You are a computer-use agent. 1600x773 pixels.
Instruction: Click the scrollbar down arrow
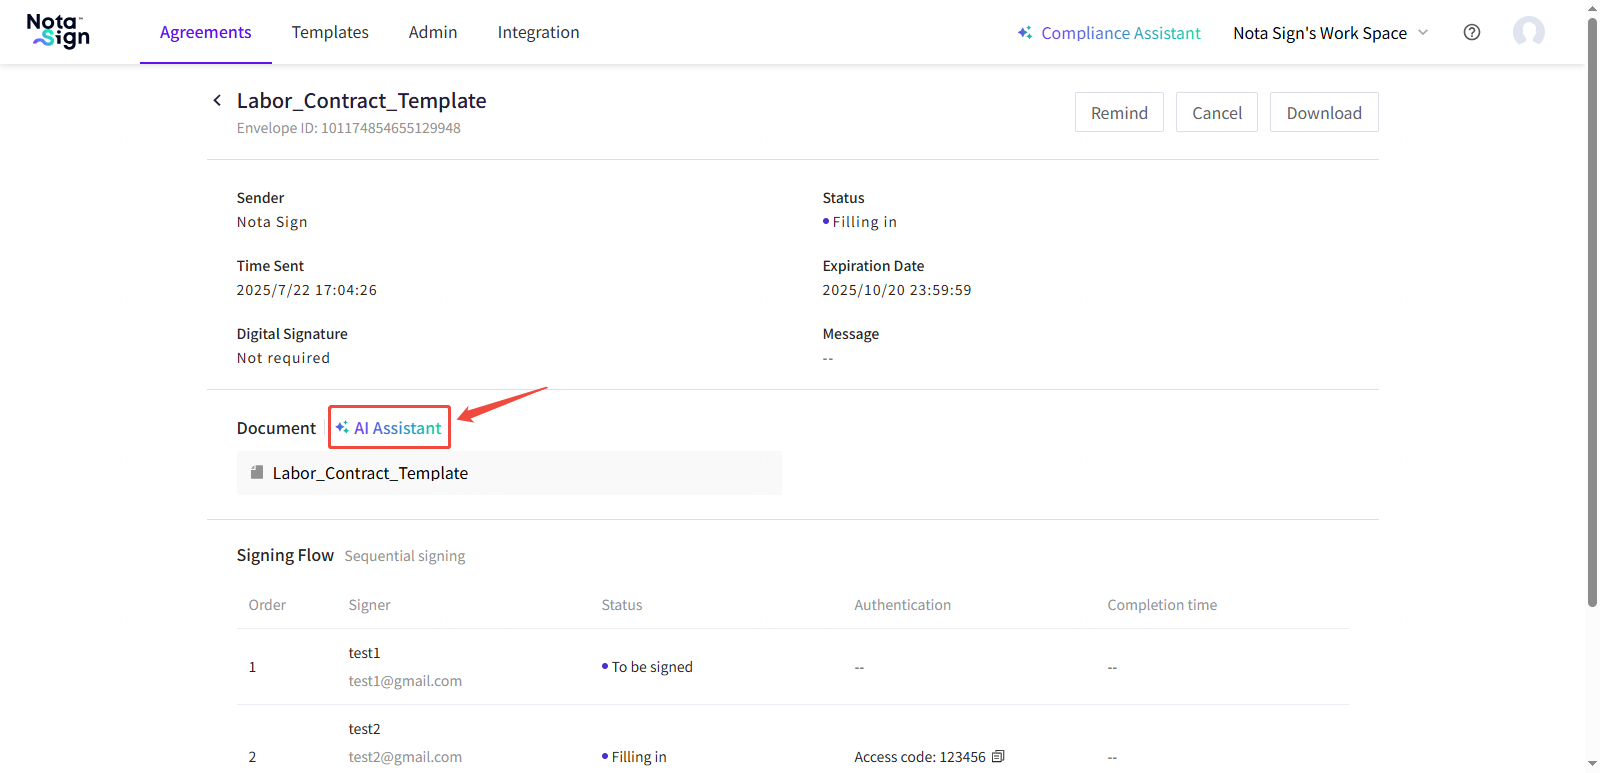pyautogui.click(x=1592, y=765)
